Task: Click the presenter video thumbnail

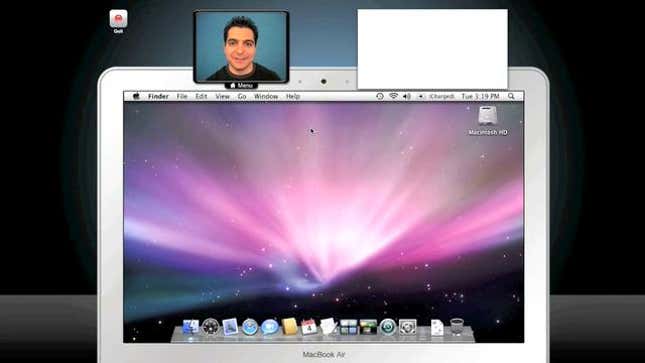Action: pyautogui.click(x=241, y=47)
